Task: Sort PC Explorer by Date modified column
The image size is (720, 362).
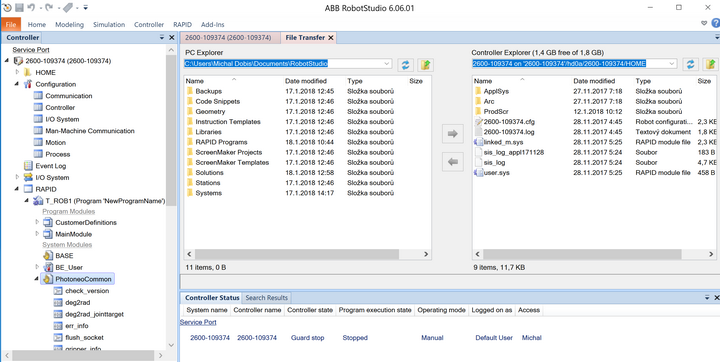Action: [306, 81]
